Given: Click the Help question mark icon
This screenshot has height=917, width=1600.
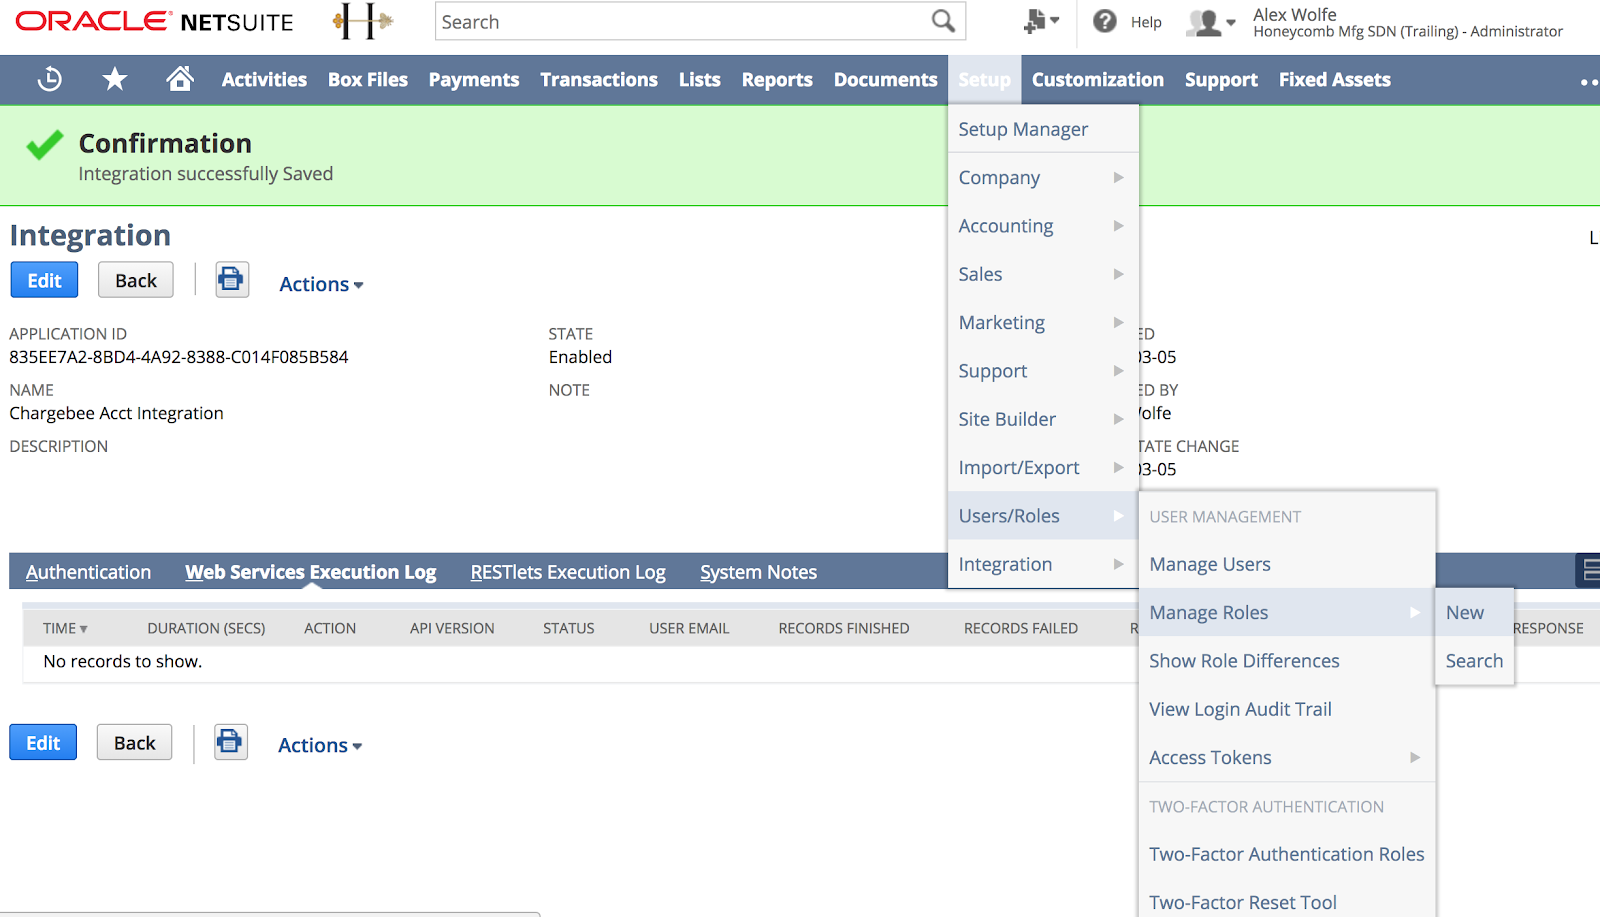Looking at the screenshot, I should 1104,21.
